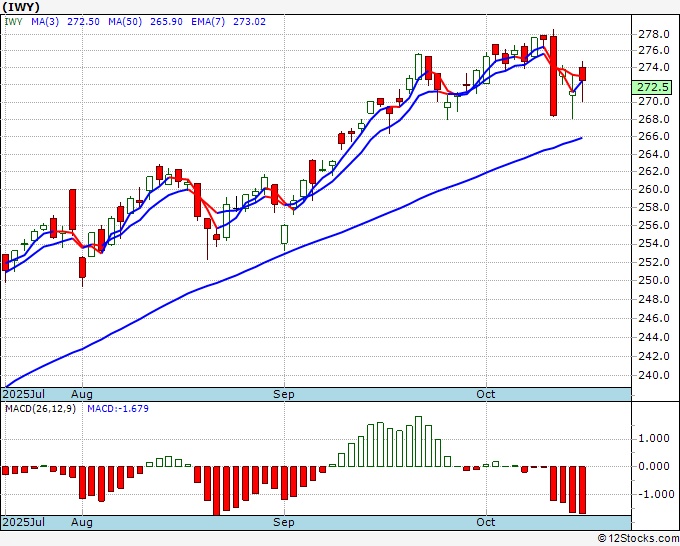Click the 250.0 price axis label
Screen dimensions: 680x546
(654, 280)
